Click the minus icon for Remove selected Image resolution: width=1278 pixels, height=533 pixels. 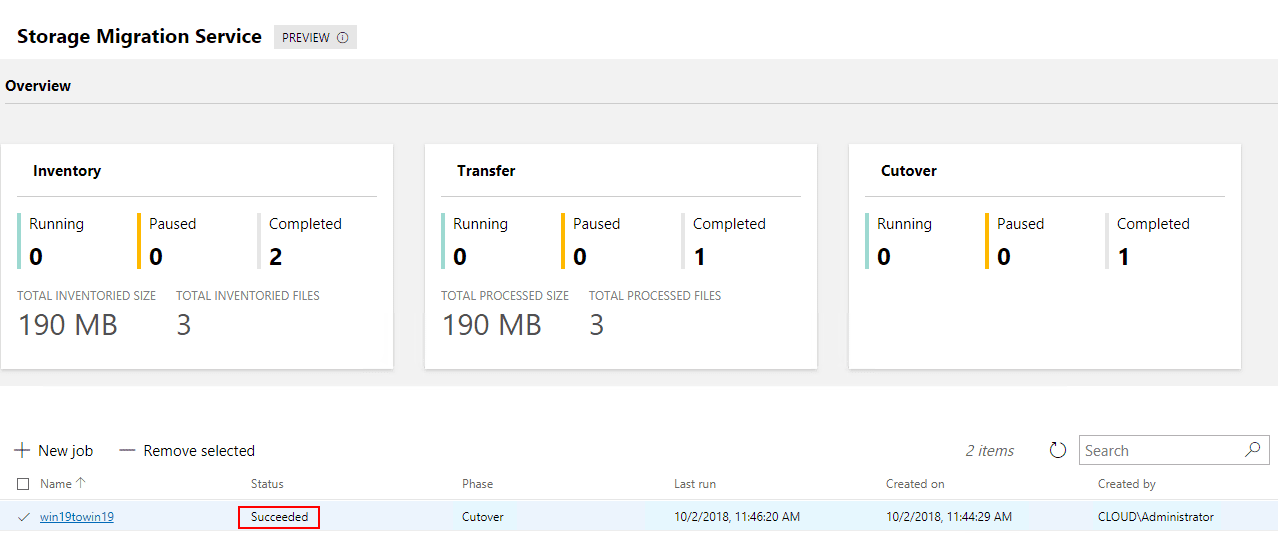127,451
